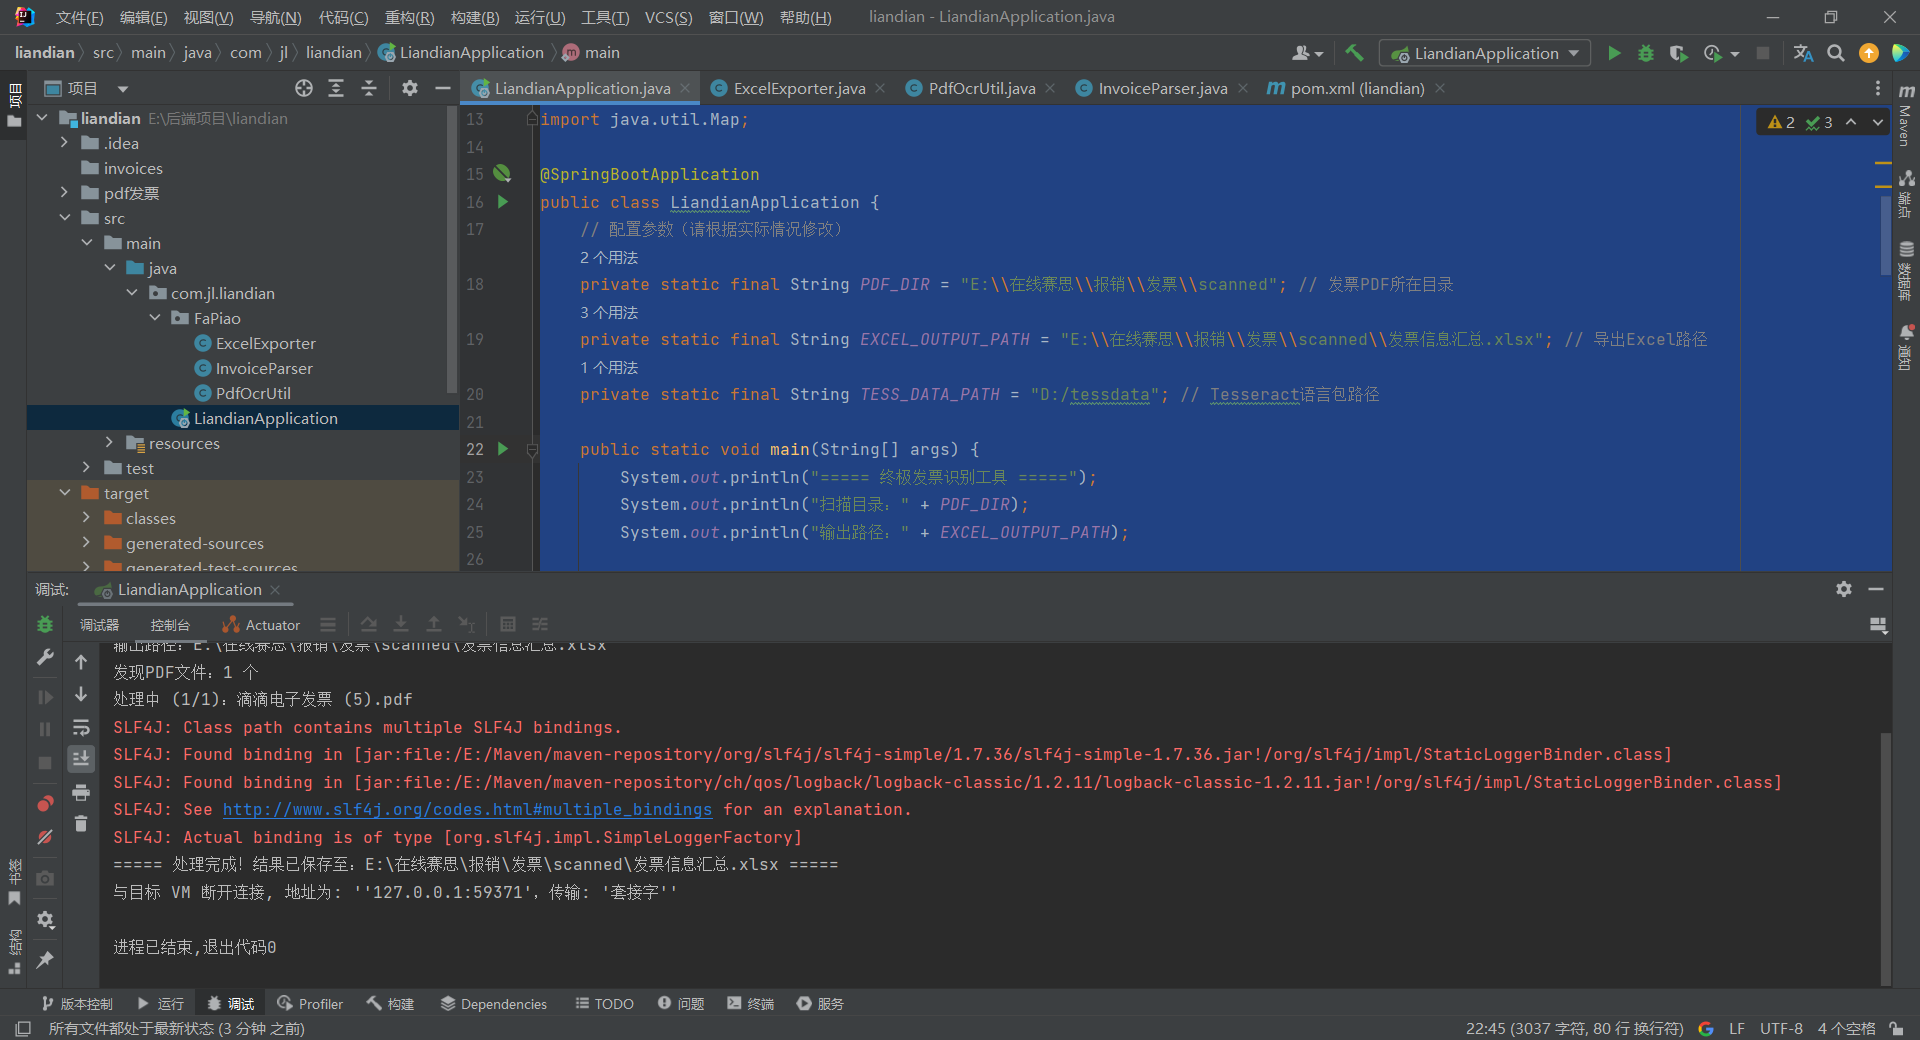The width and height of the screenshot is (1920, 1040).
Task: Switch to the Actuator debug tab
Action: (261, 625)
